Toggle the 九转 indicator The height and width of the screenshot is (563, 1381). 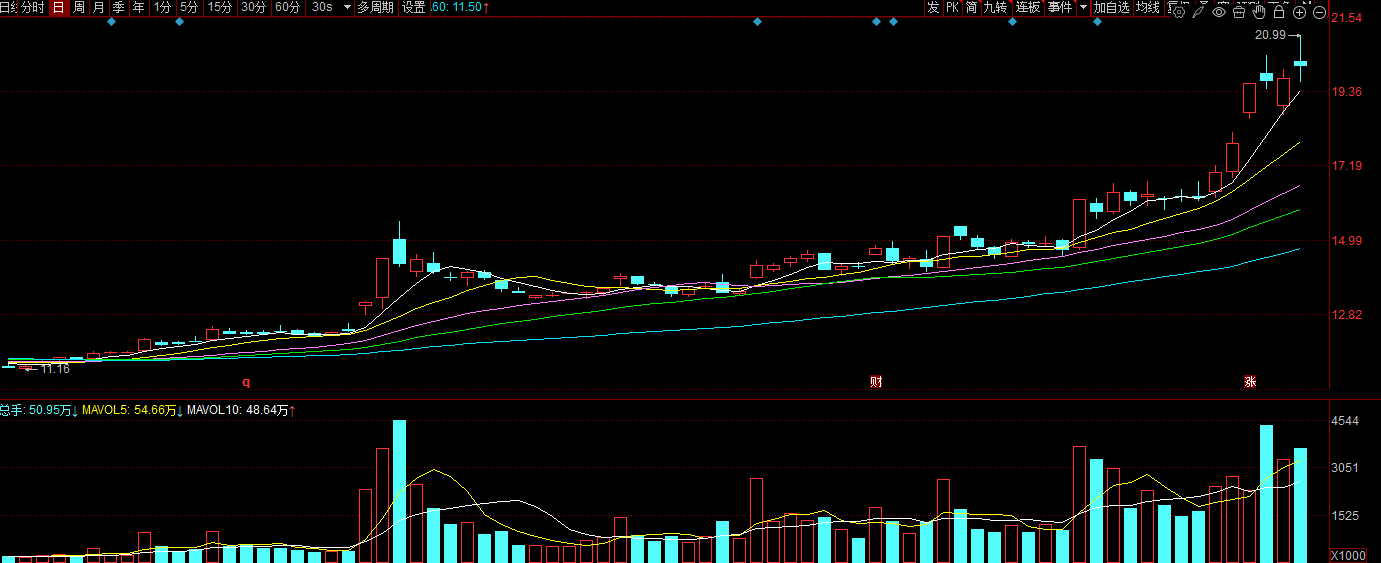pyautogui.click(x=995, y=7)
